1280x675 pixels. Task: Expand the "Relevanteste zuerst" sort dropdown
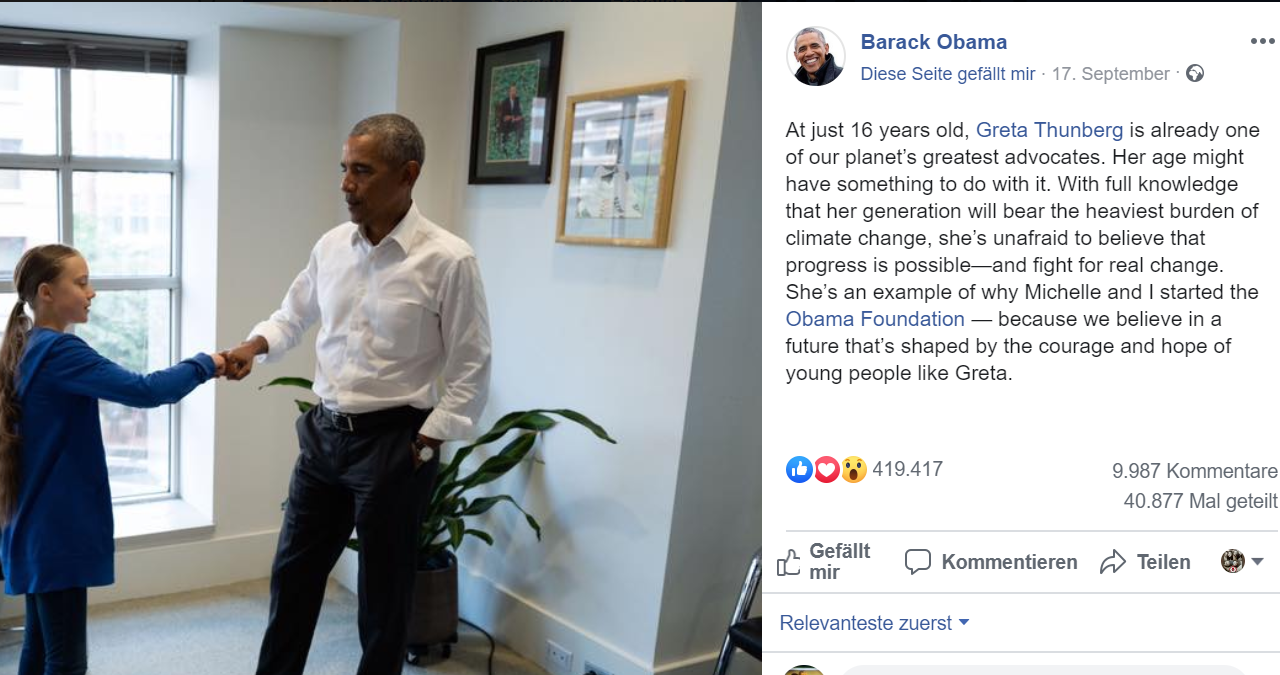click(x=874, y=623)
